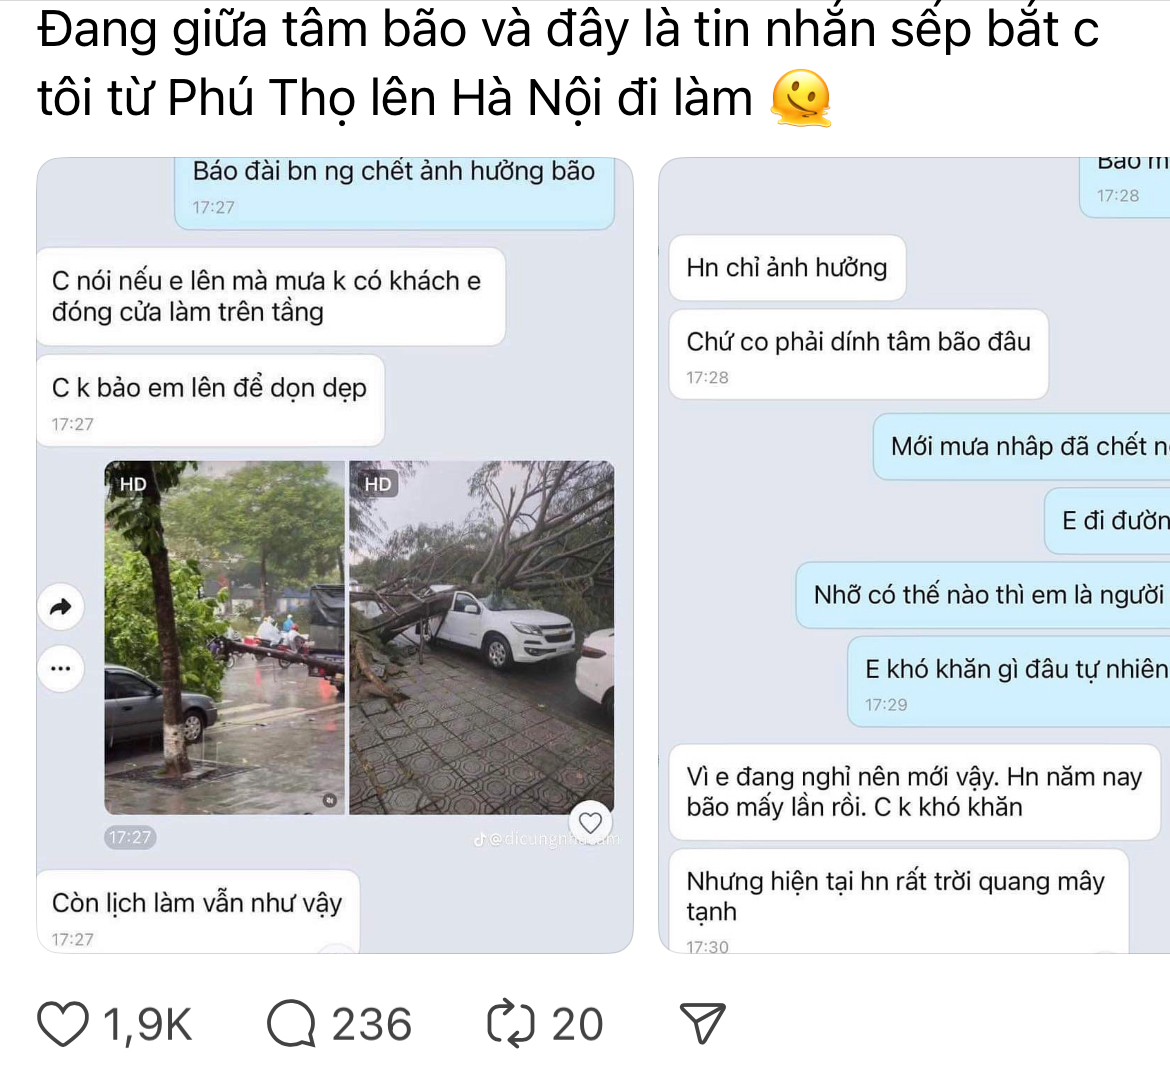Select the post caption text about Phú Thọ
The width and height of the screenshot is (1170, 1085).
(569, 64)
